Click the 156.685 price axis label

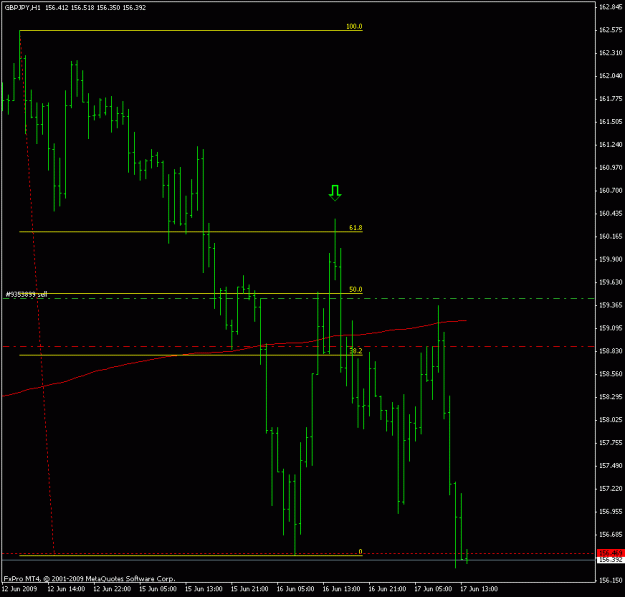(611, 534)
